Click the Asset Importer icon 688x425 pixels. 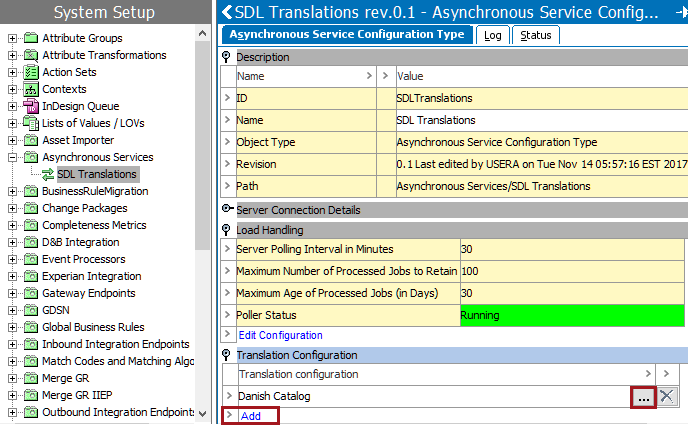pyautogui.click(x=31, y=140)
